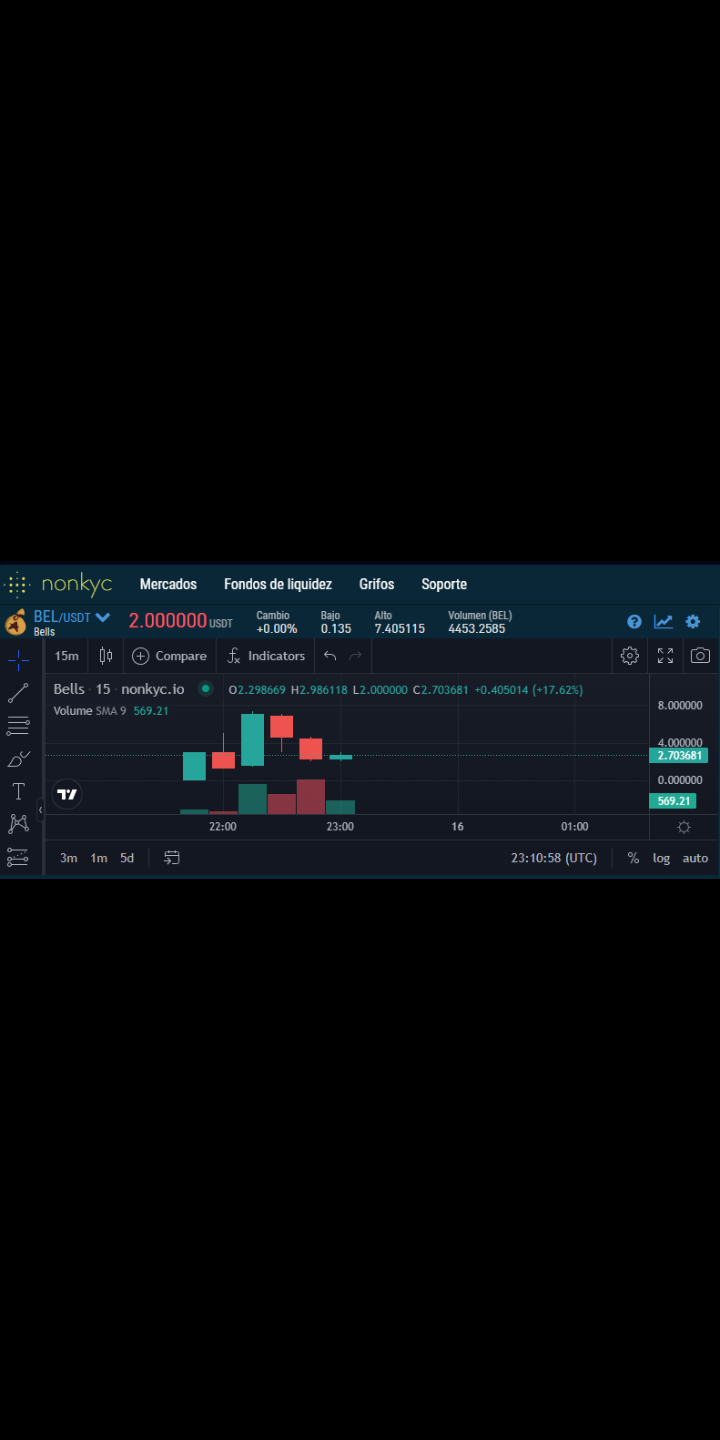The height and width of the screenshot is (1440, 720).
Task: Open the go to date calendar icon
Action: 172,858
